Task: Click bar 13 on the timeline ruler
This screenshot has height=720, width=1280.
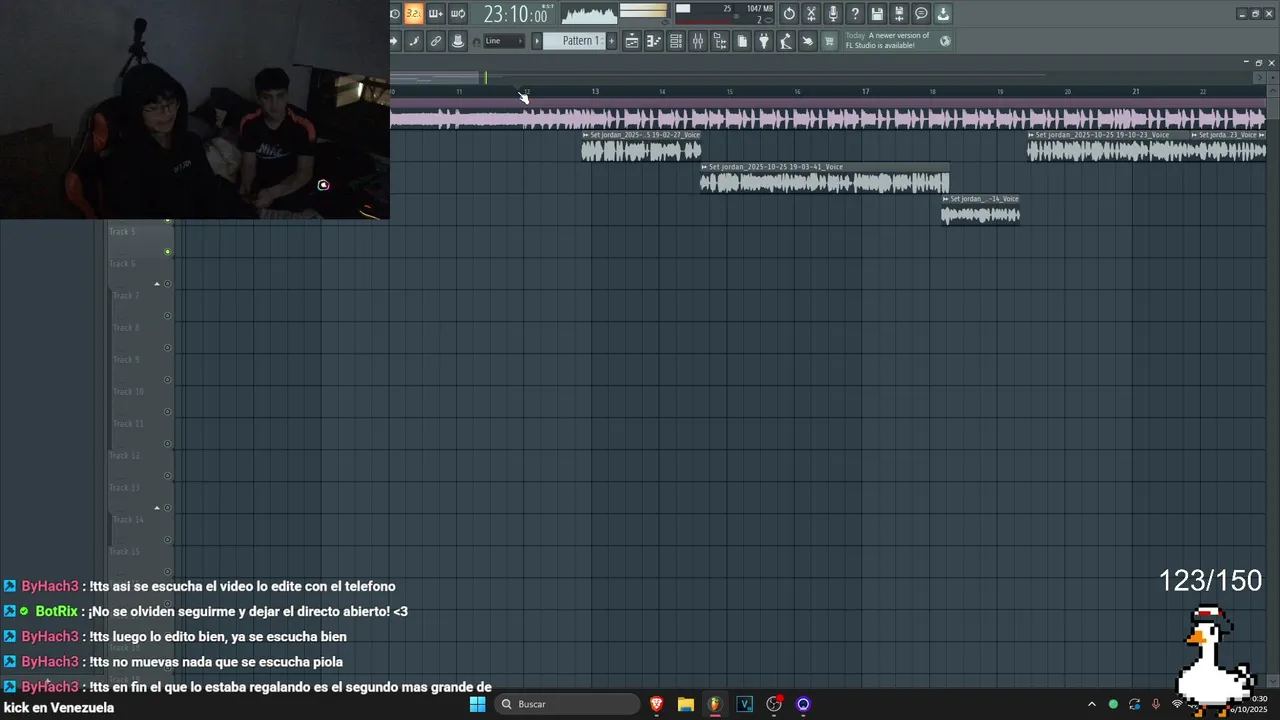Action: pyautogui.click(x=595, y=91)
